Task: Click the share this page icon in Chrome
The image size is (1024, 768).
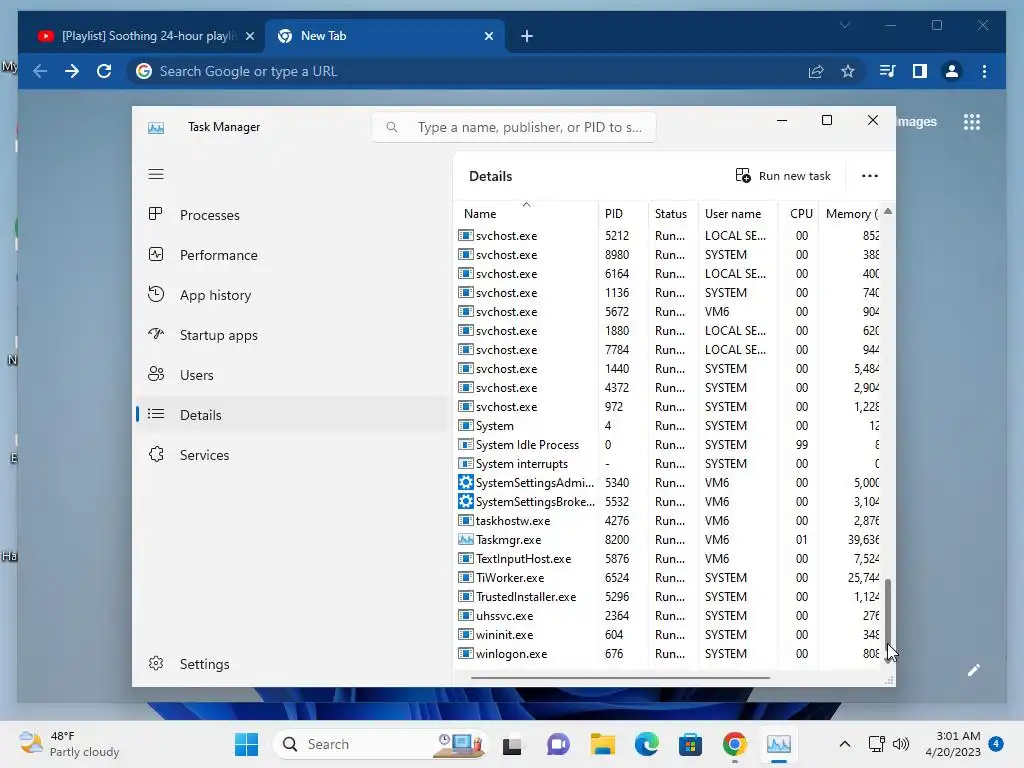Action: [x=816, y=72]
